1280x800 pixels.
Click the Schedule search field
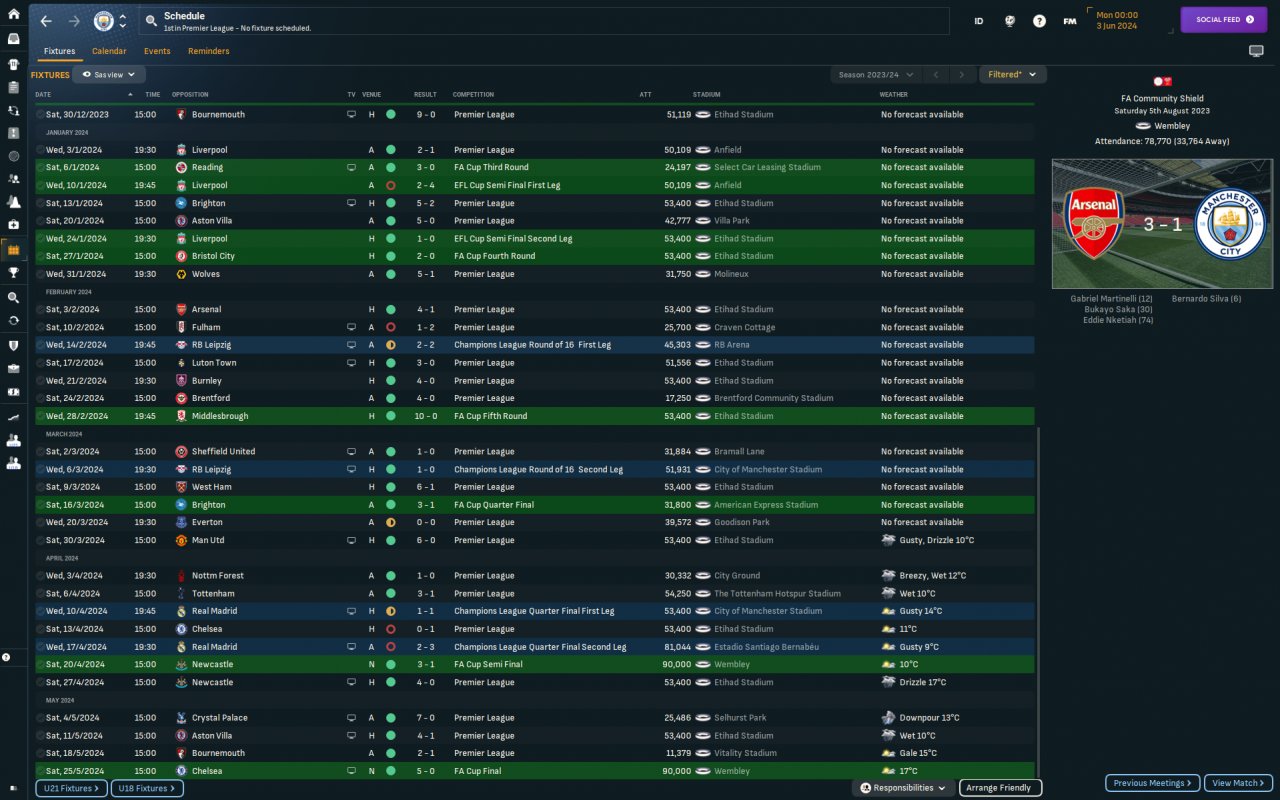click(x=544, y=21)
